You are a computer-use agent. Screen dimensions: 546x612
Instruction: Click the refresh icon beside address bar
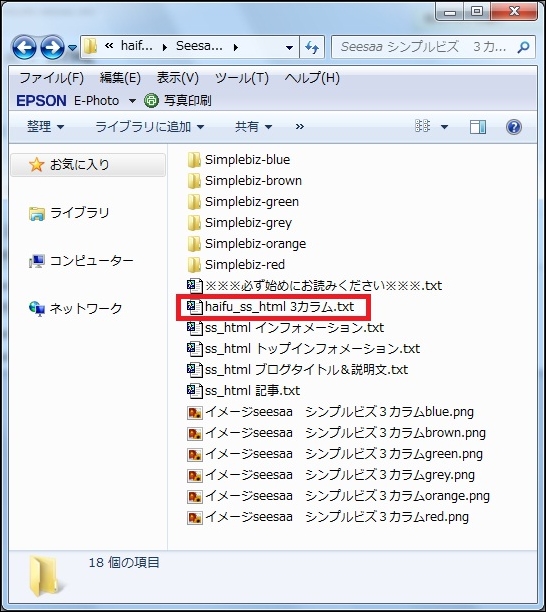pyautogui.click(x=312, y=48)
